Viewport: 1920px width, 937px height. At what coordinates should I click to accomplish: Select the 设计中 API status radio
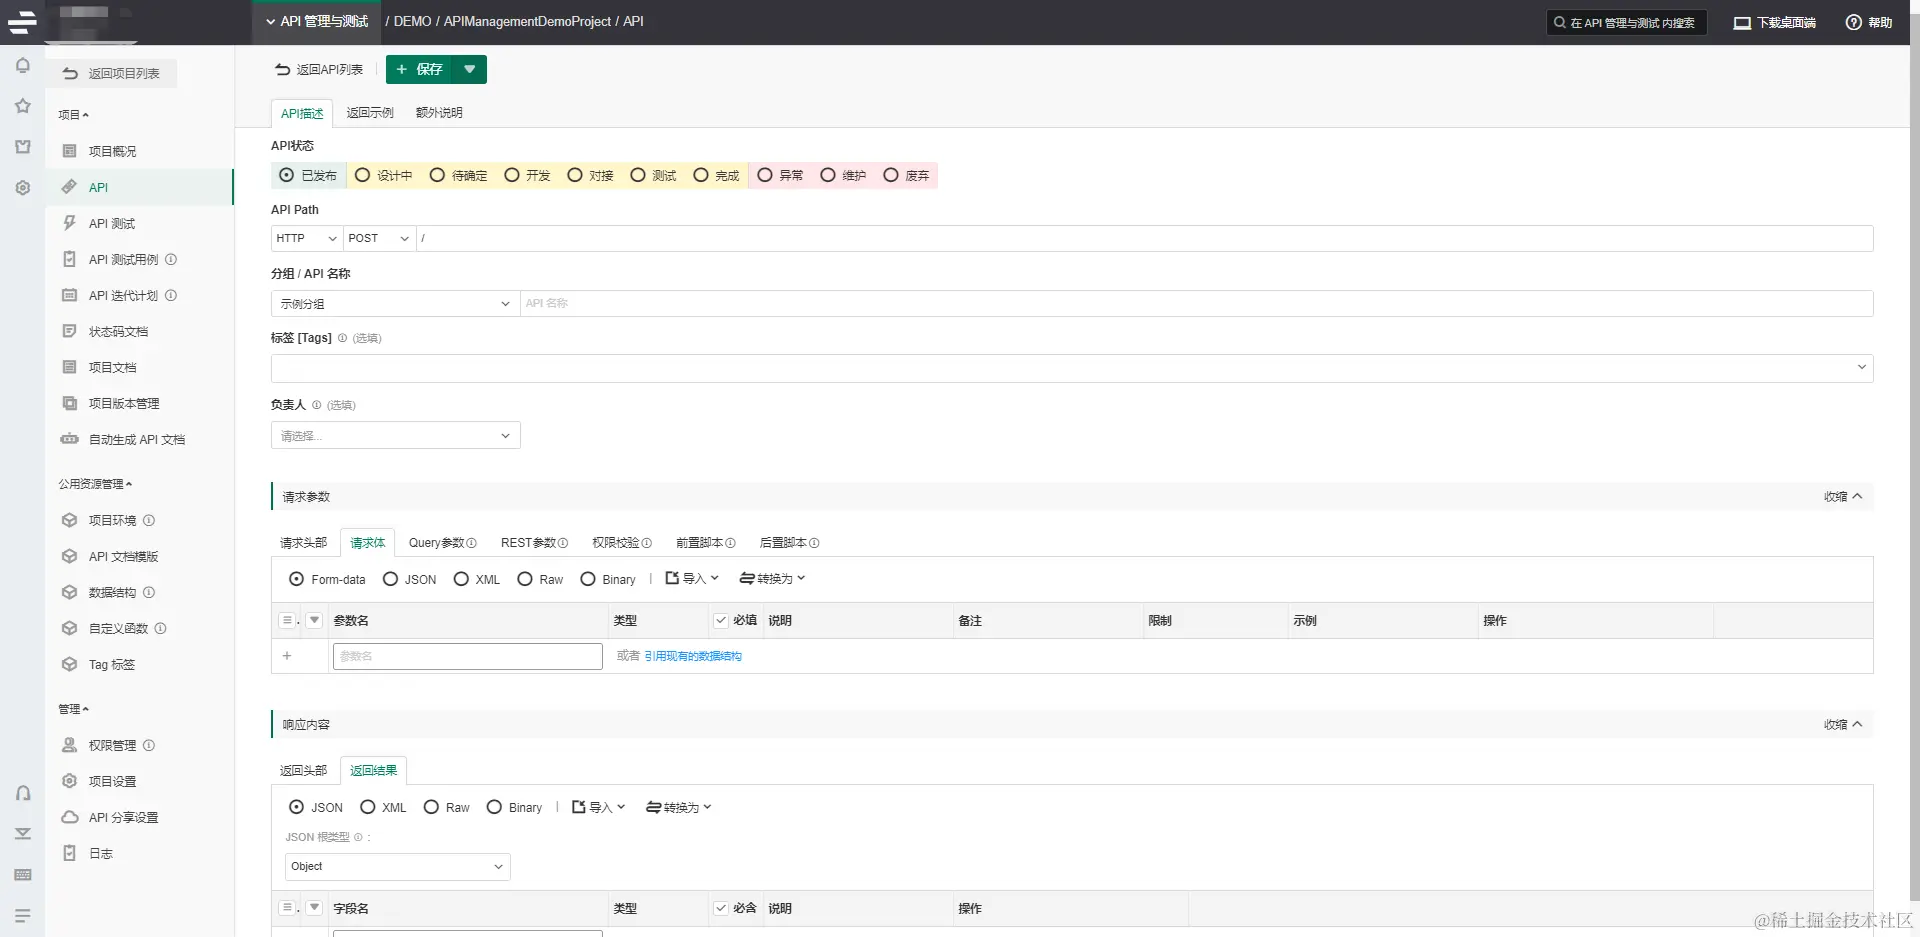pyautogui.click(x=362, y=175)
